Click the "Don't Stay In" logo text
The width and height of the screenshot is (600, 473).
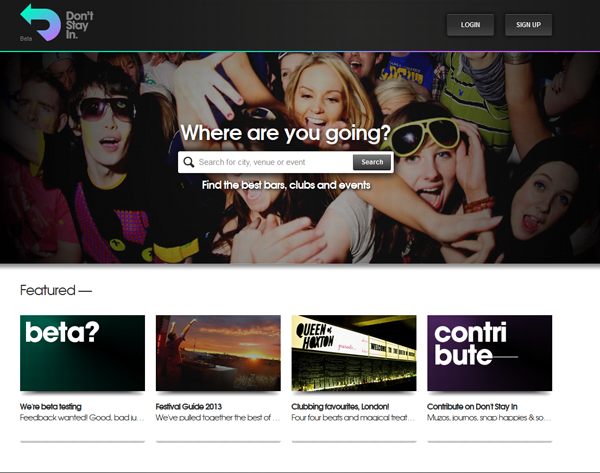[x=79, y=23]
